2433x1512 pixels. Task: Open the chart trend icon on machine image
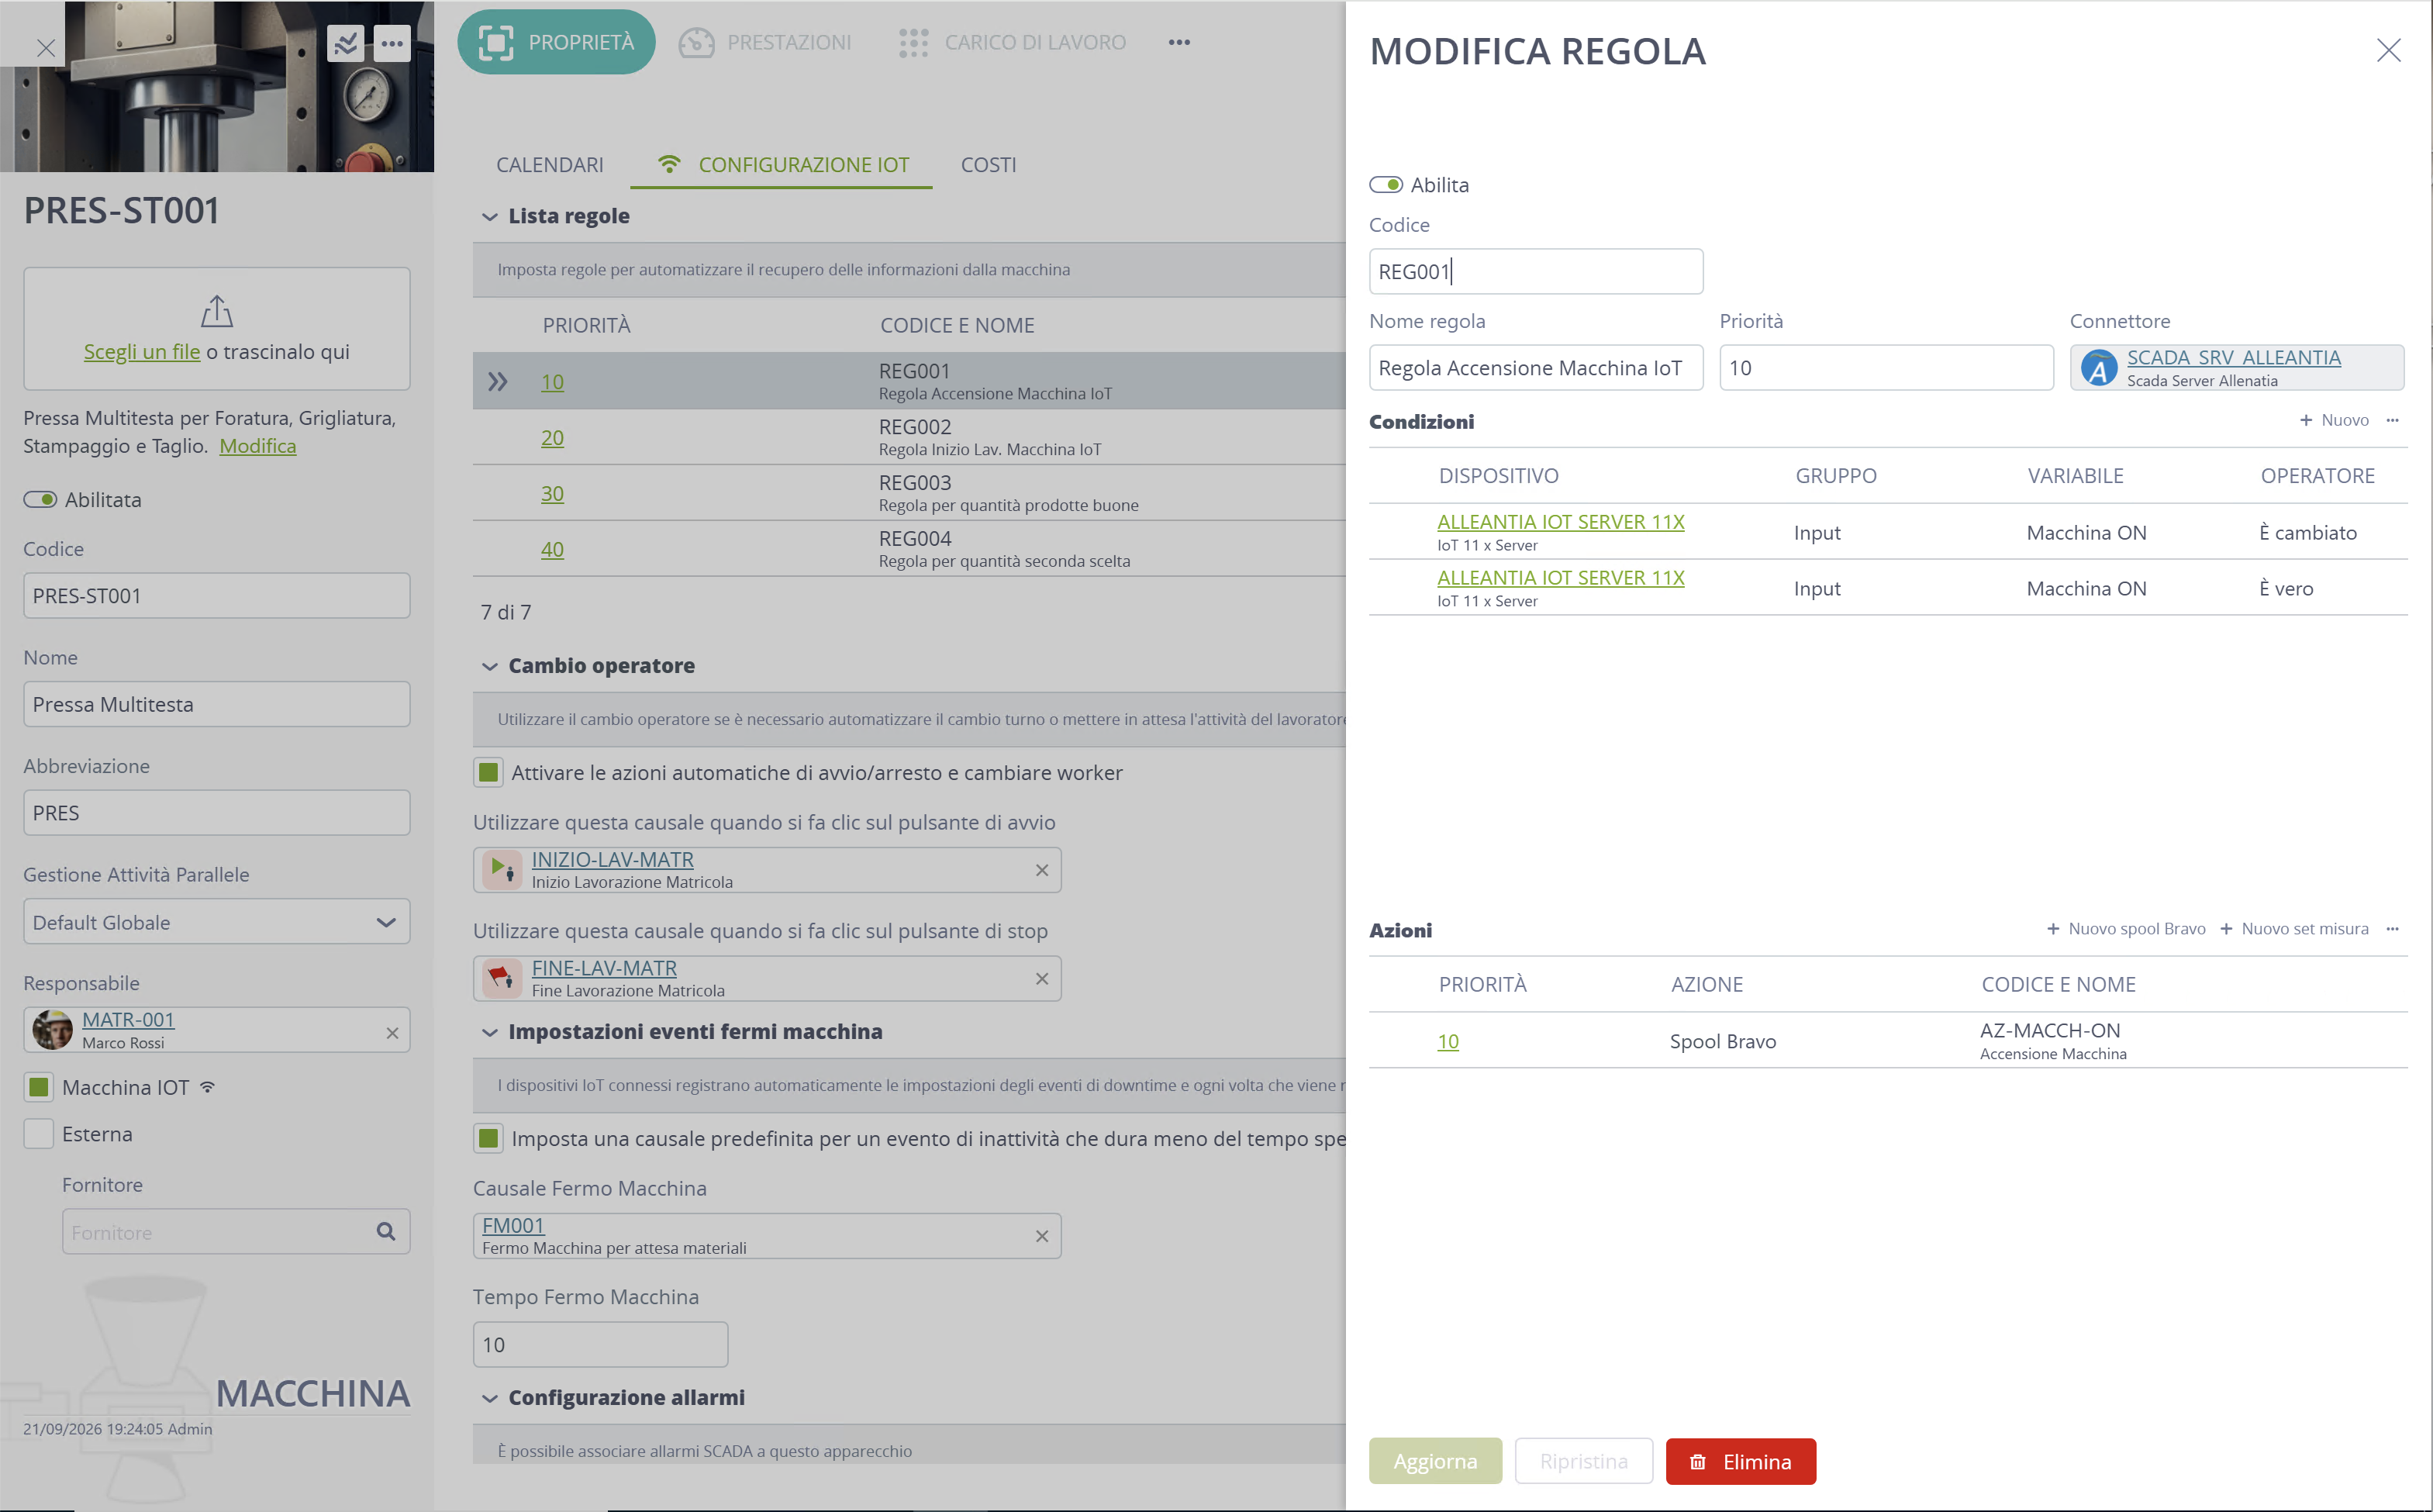tap(345, 43)
